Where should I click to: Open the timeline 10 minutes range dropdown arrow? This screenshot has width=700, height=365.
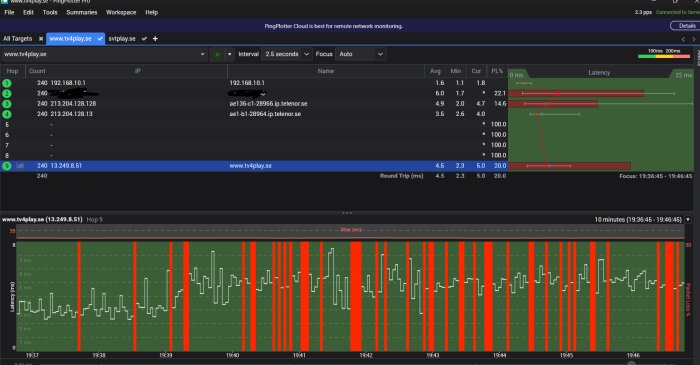click(x=688, y=220)
